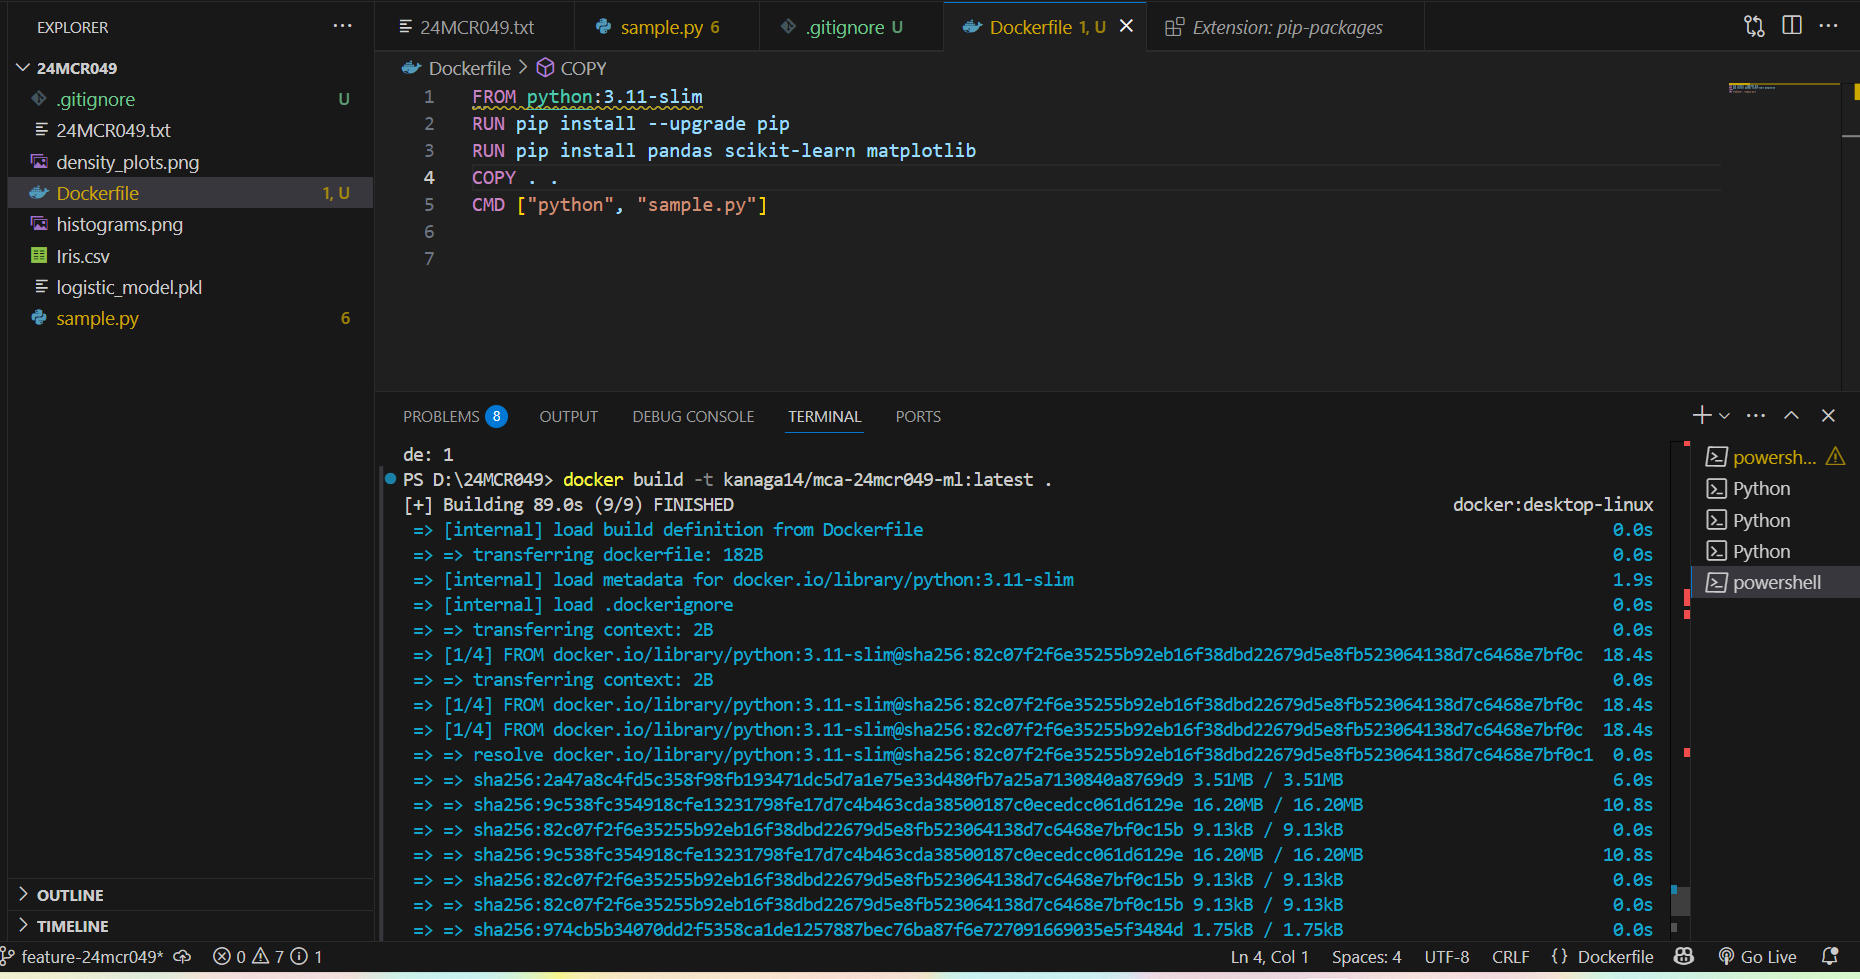Select Dockerfile in explorer tree
This screenshot has height=979, width=1860.
[x=190, y=193]
